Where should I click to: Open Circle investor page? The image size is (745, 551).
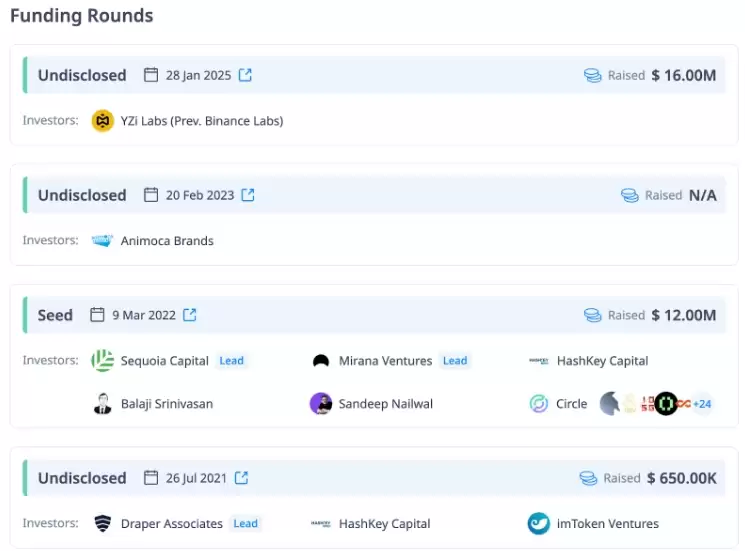571,404
